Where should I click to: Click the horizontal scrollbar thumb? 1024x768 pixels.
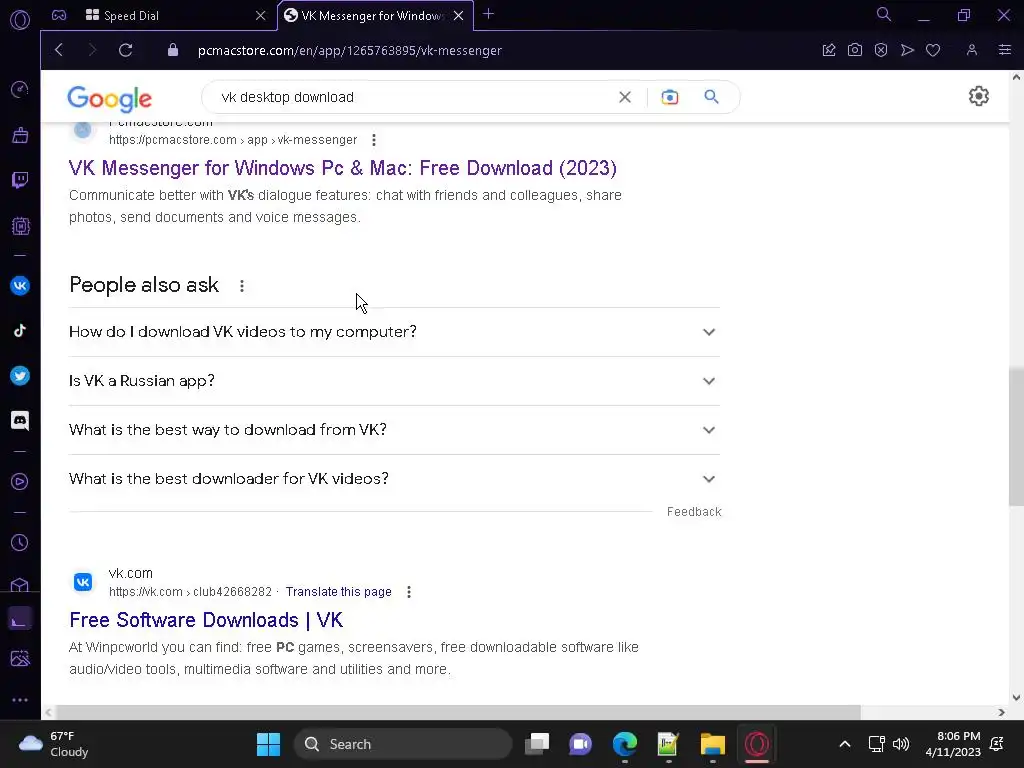pos(457,712)
